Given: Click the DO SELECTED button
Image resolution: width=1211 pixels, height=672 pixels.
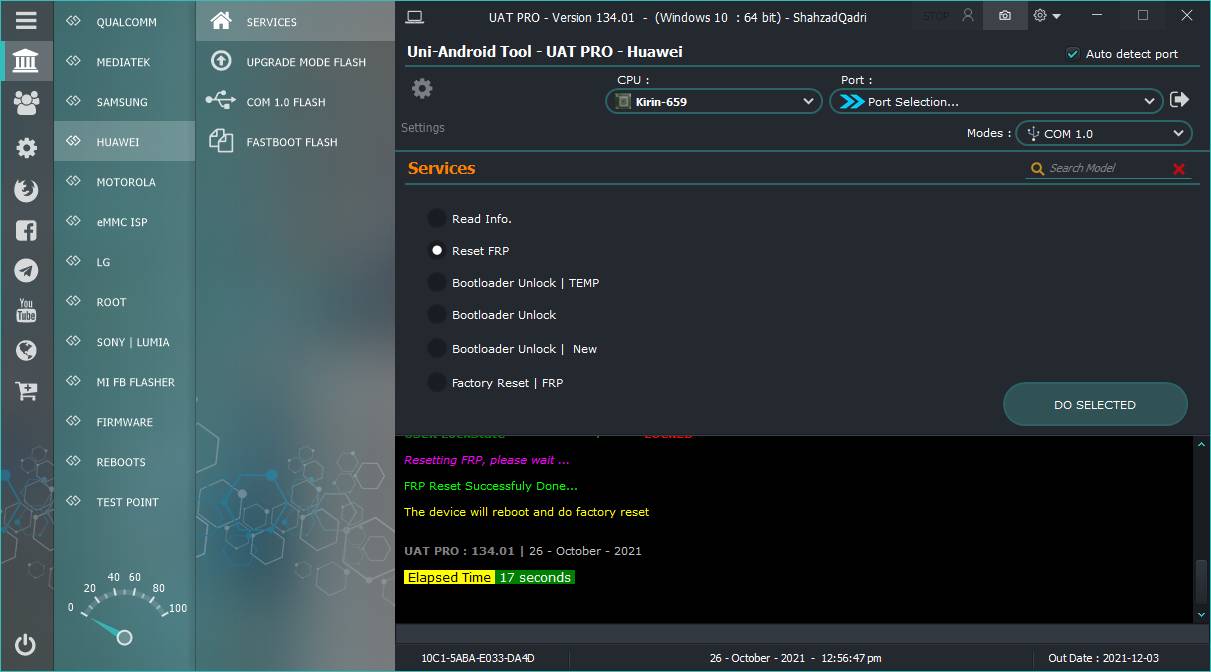Looking at the screenshot, I should point(1095,405).
